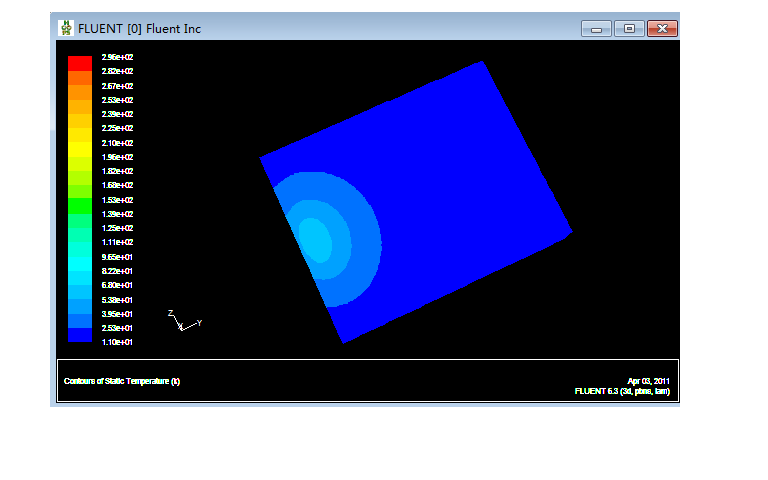Viewport: 768px width, 480px height.
Task: Select the red swatch atop the legend
Action: (80, 63)
